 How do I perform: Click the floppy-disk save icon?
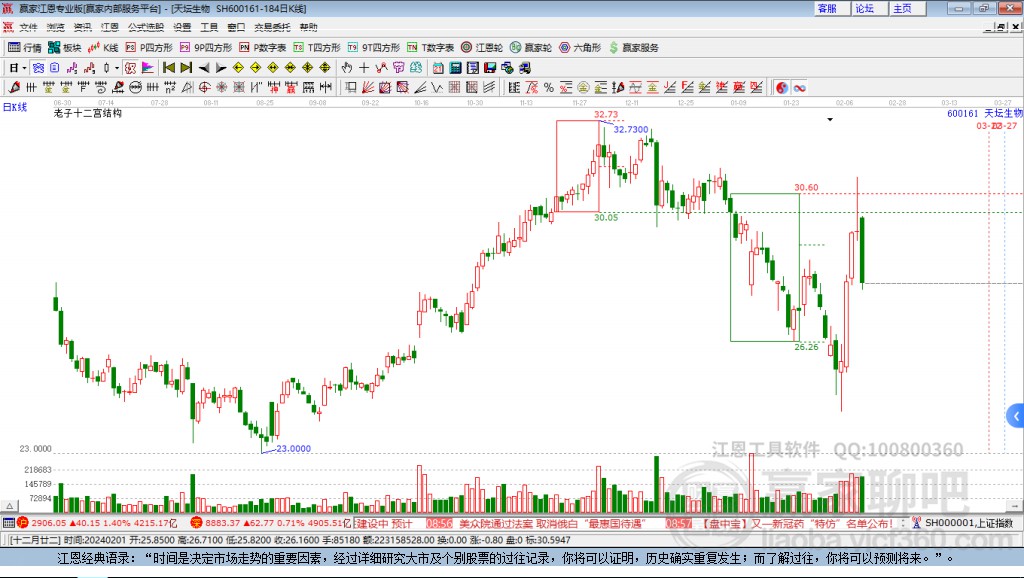(490, 68)
